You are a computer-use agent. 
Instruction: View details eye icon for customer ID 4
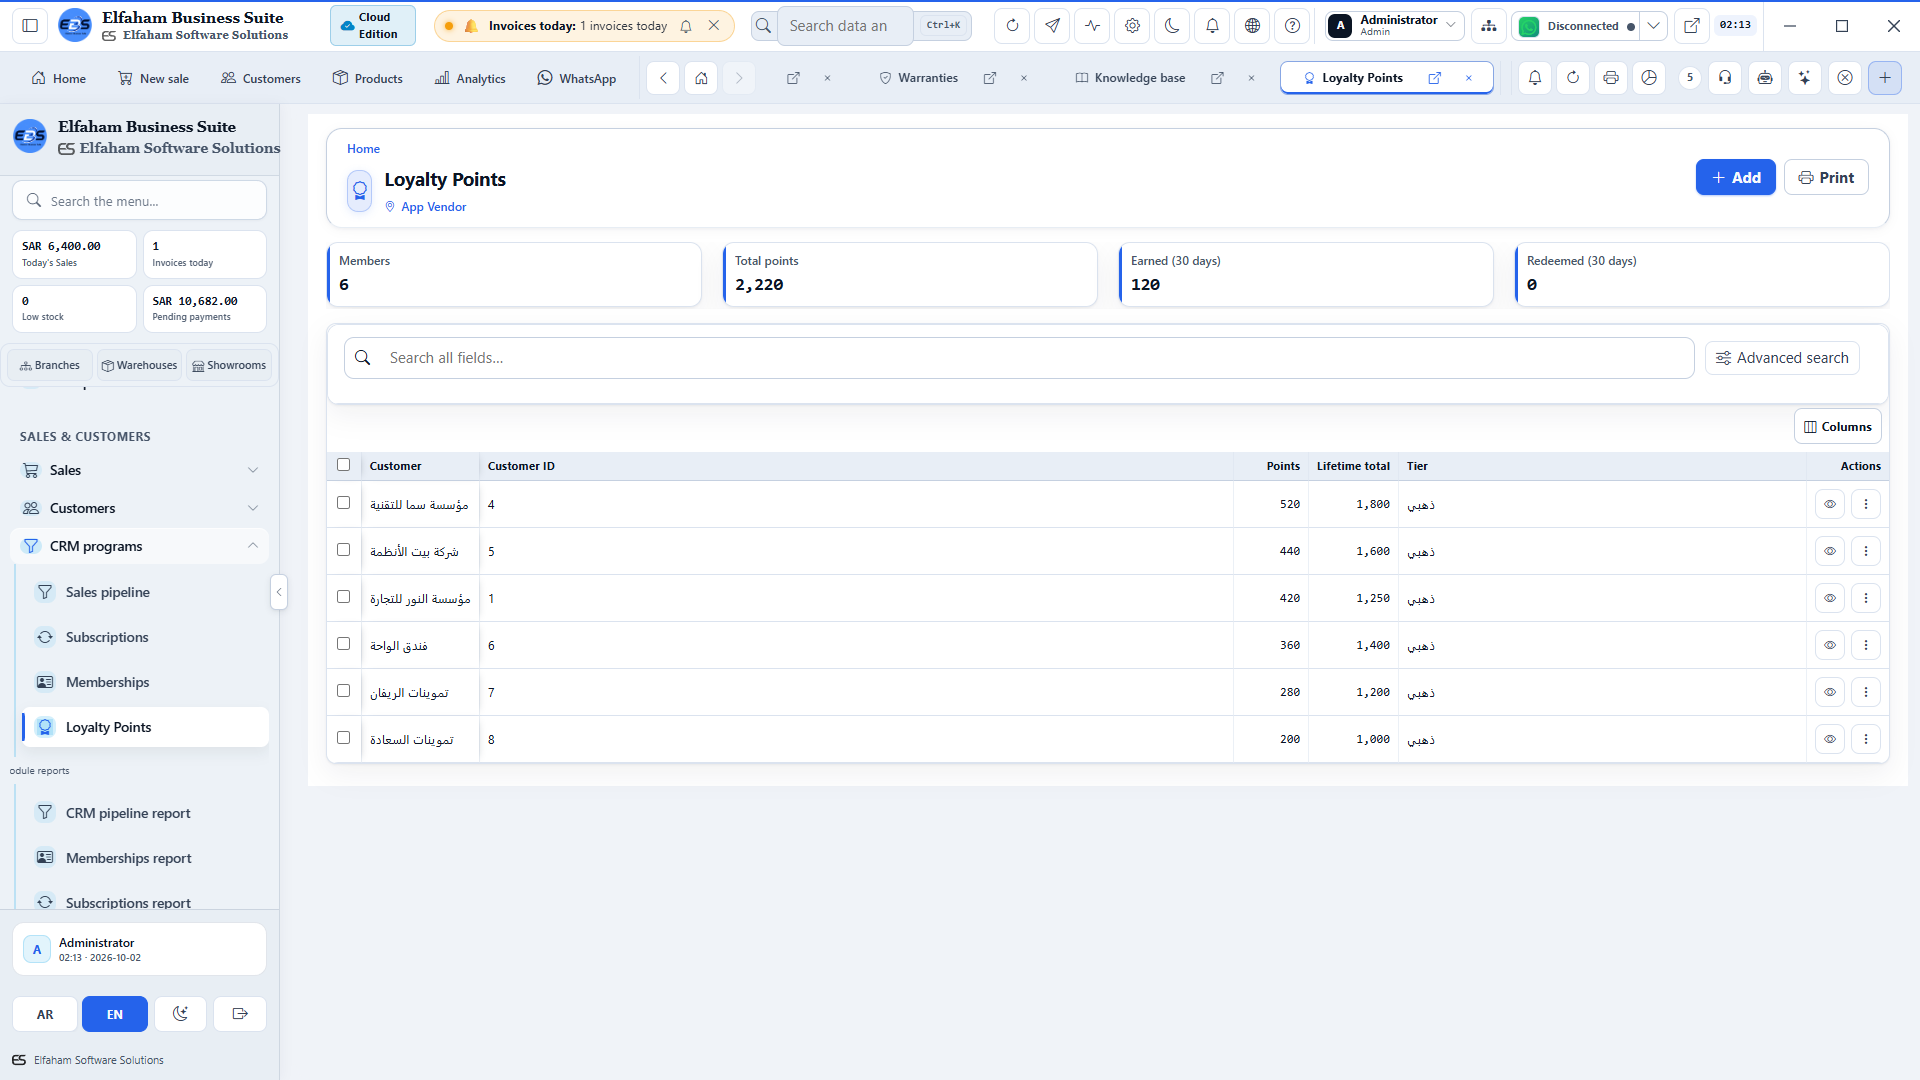tap(1830, 504)
